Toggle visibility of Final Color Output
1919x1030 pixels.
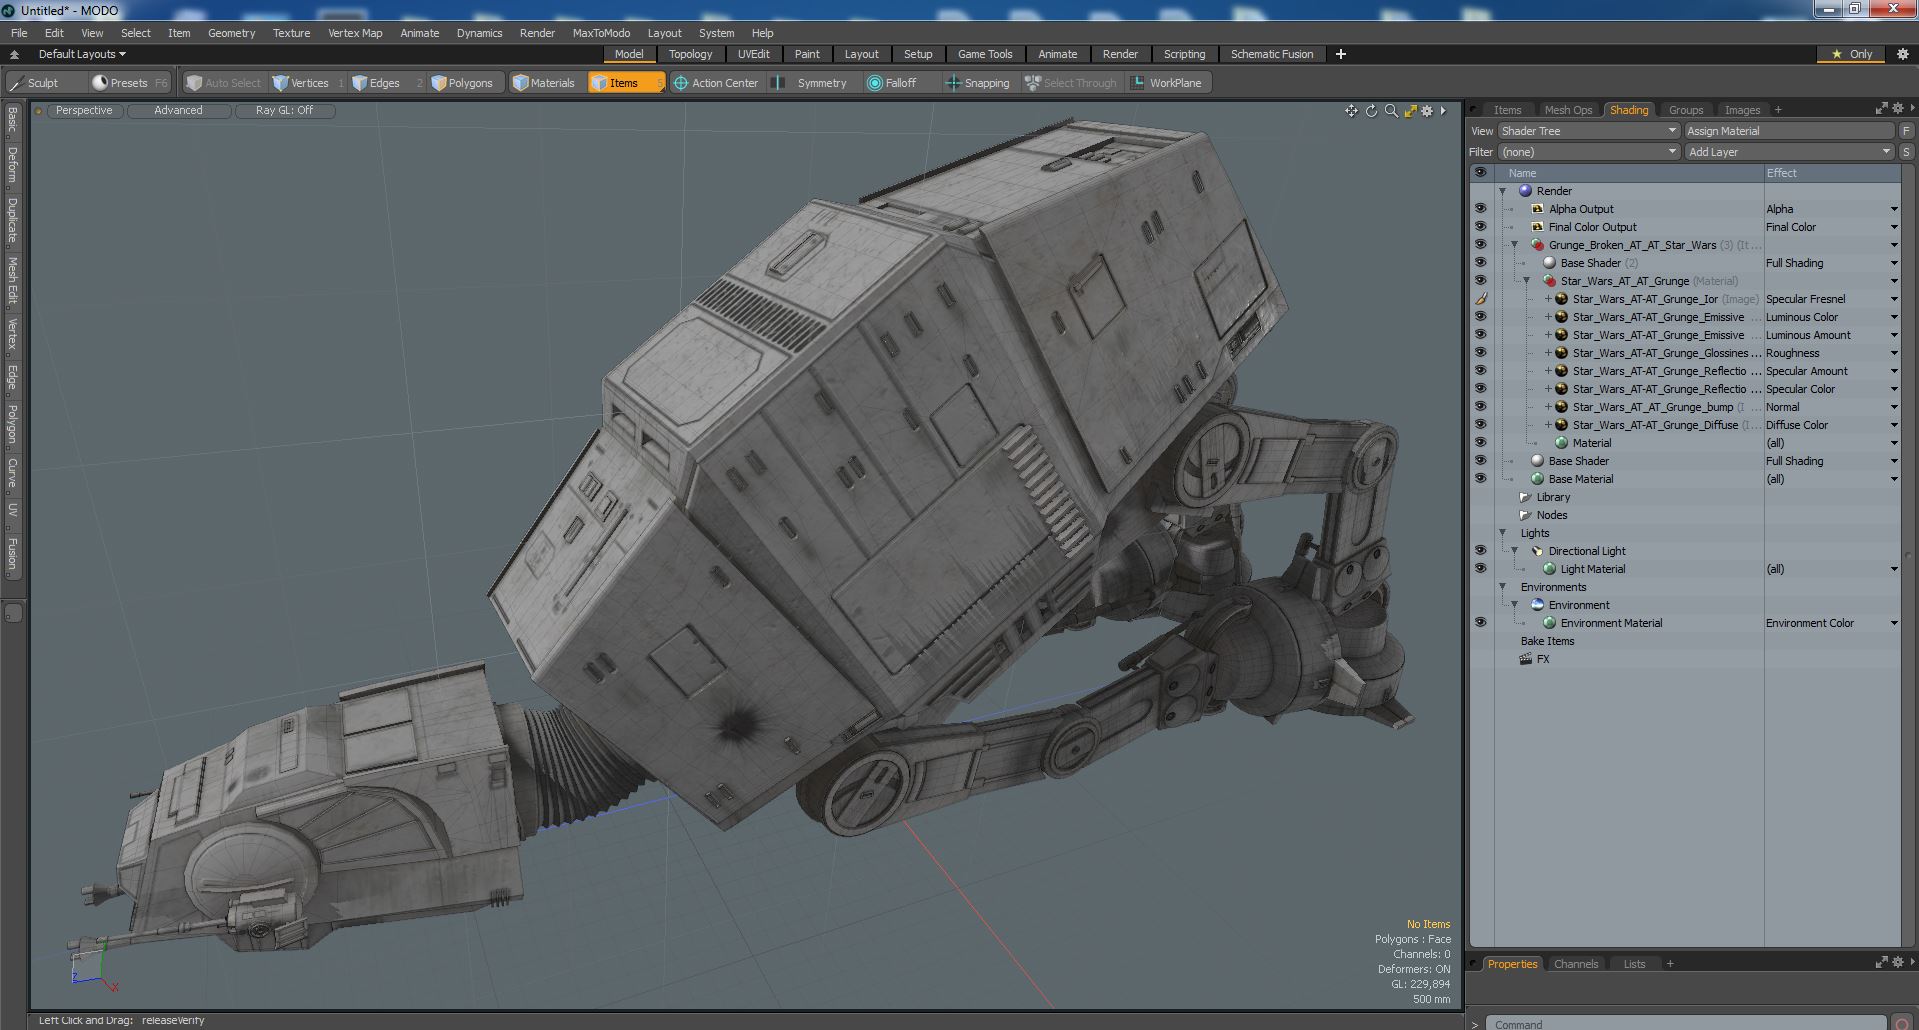point(1480,227)
